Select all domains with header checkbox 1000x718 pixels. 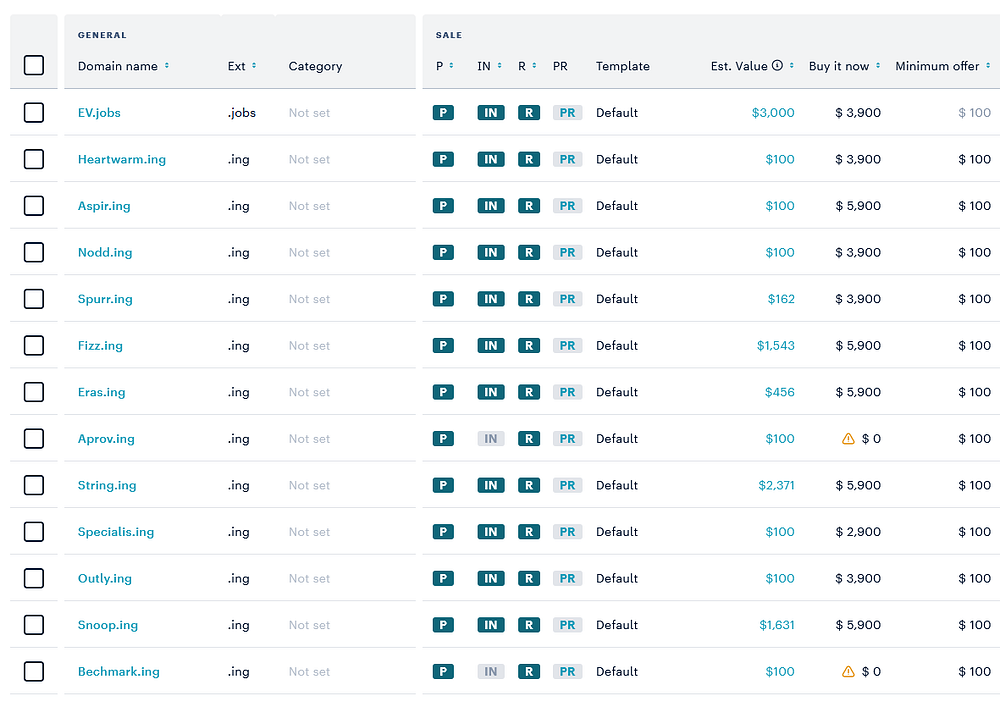(34, 66)
